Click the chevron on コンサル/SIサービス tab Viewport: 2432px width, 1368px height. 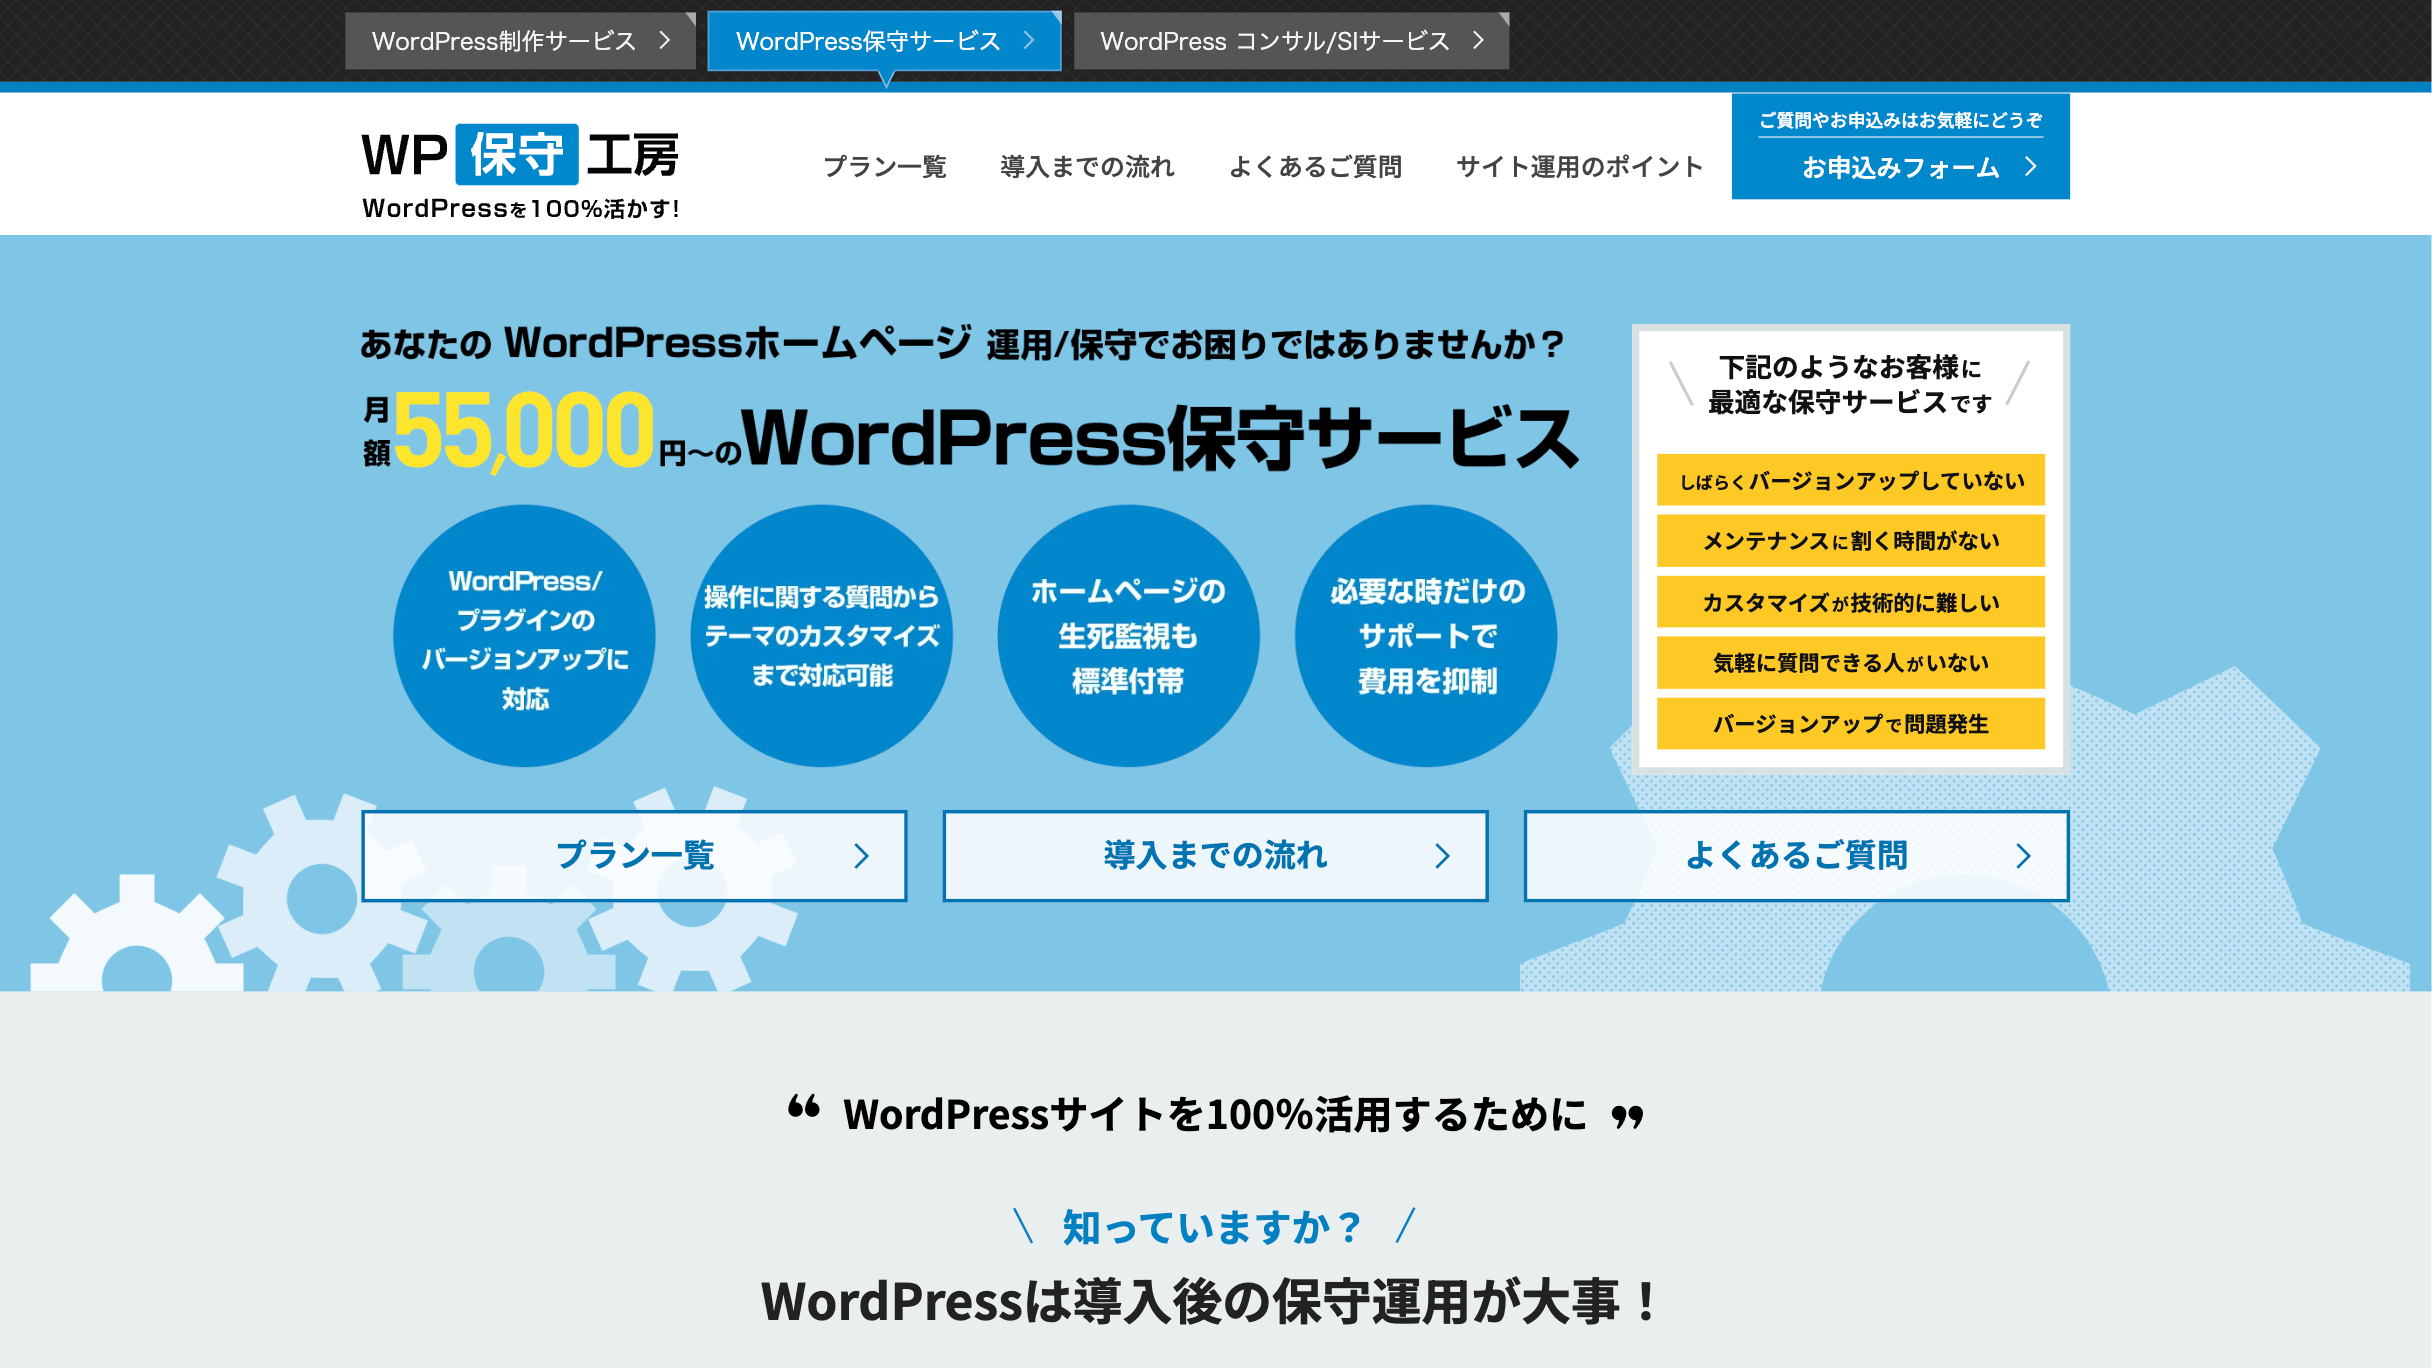1478,41
